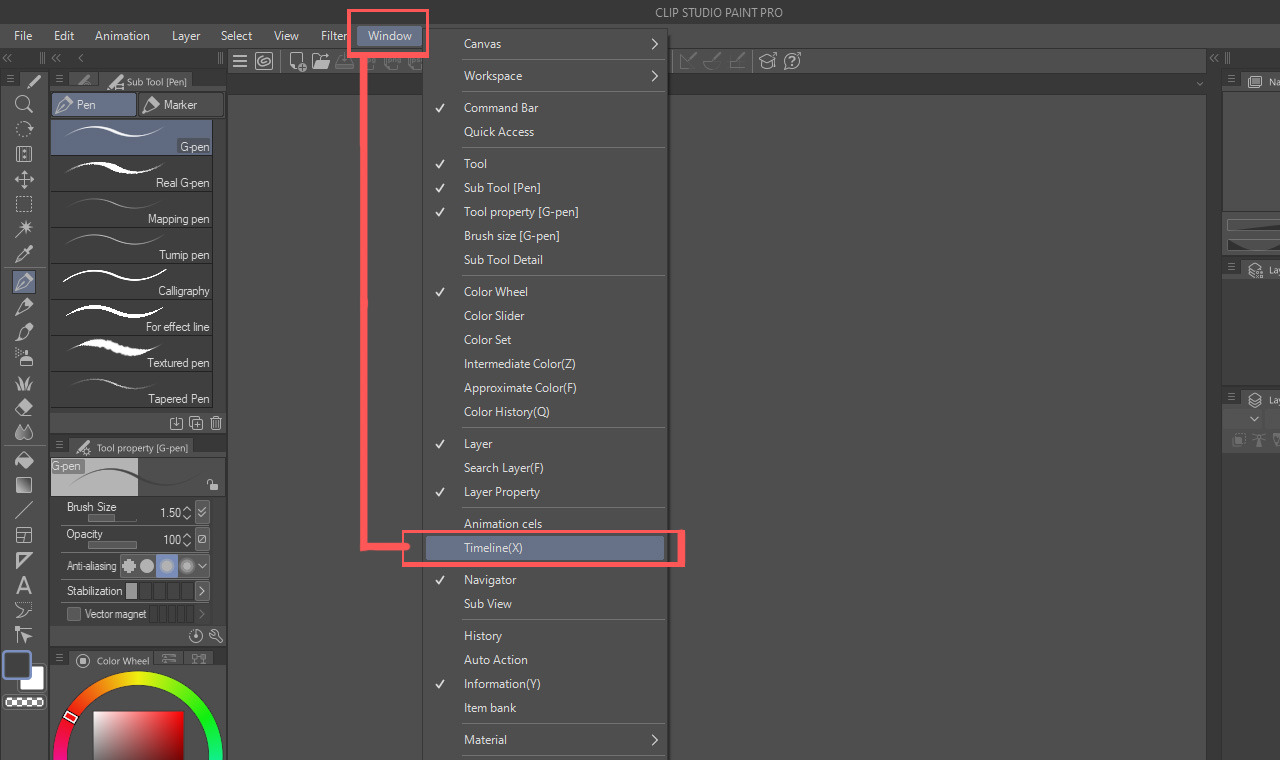Switch to the Marker sub tool group

180,105
